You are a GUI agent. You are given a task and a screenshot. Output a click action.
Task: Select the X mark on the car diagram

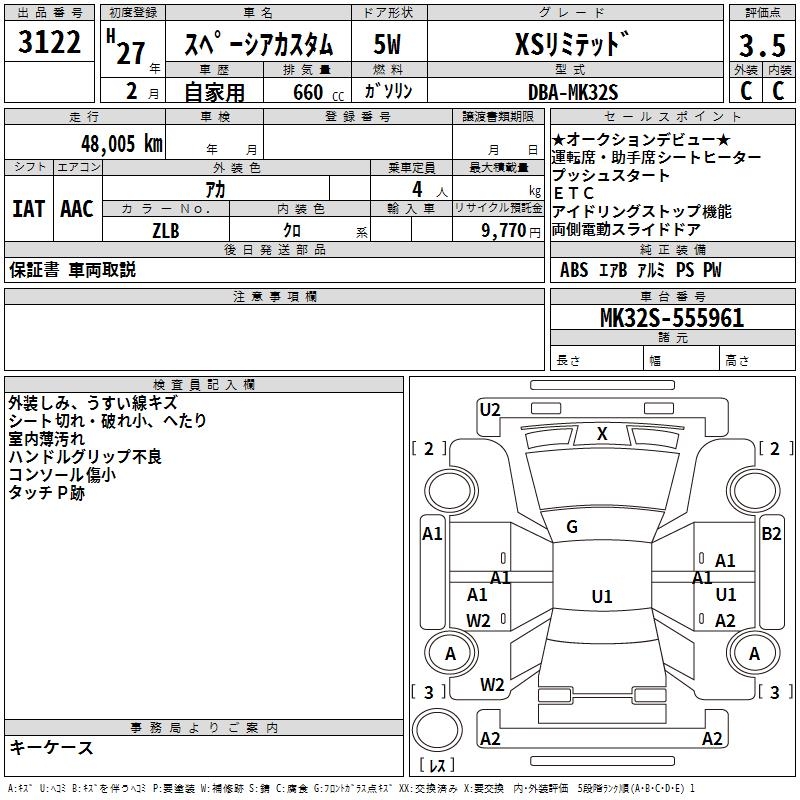click(602, 434)
